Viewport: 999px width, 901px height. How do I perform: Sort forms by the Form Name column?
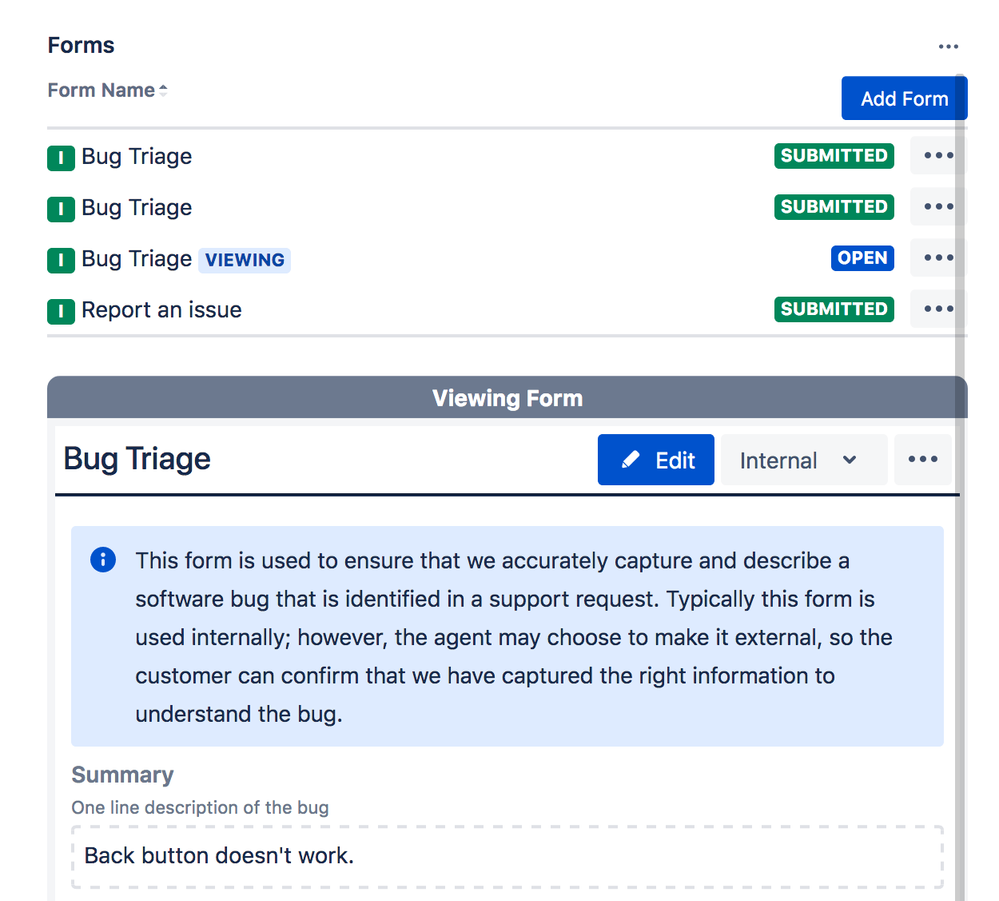(x=107, y=90)
